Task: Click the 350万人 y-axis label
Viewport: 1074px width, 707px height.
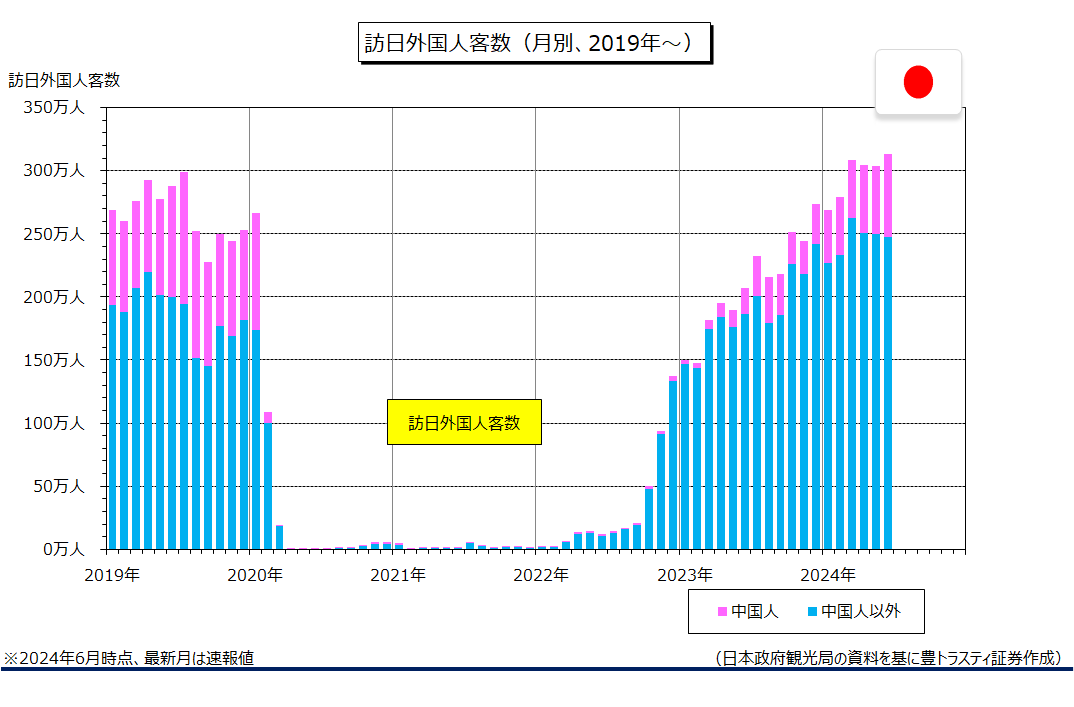Action: click(x=54, y=108)
